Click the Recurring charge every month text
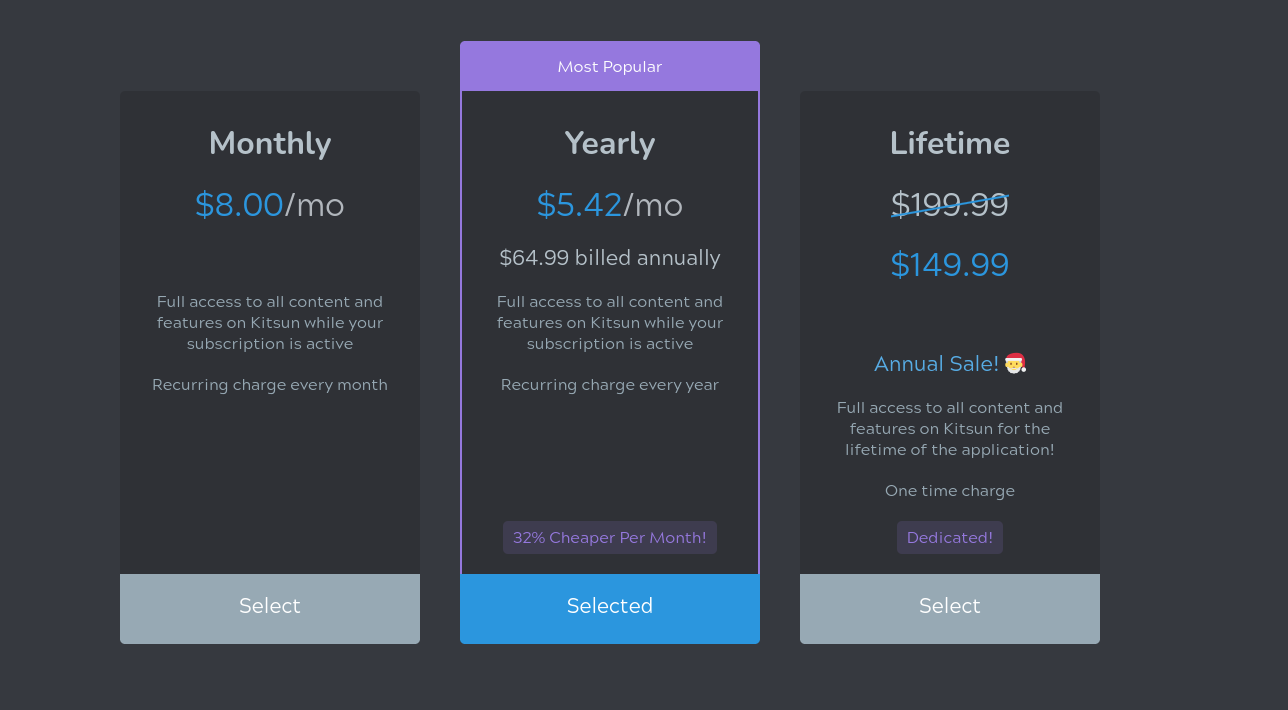 [270, 385]
